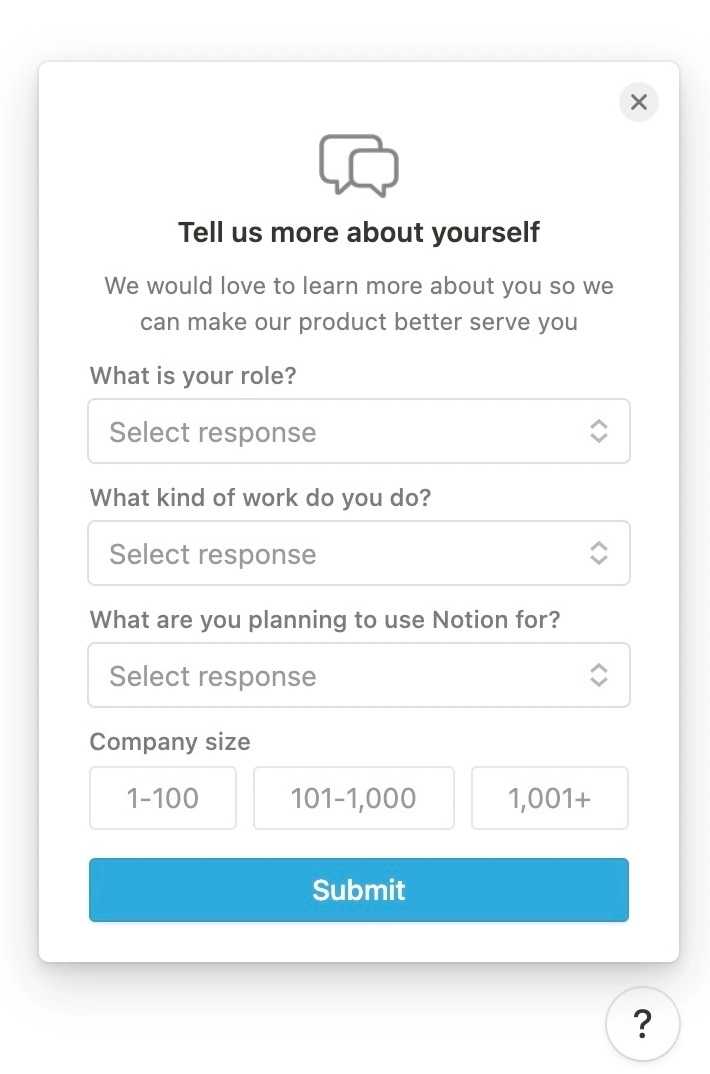Image resolution: width=710 pixels, height=1074 pixels.
Task: Select the 1-100 company size option
Action: tap(162, 798)
